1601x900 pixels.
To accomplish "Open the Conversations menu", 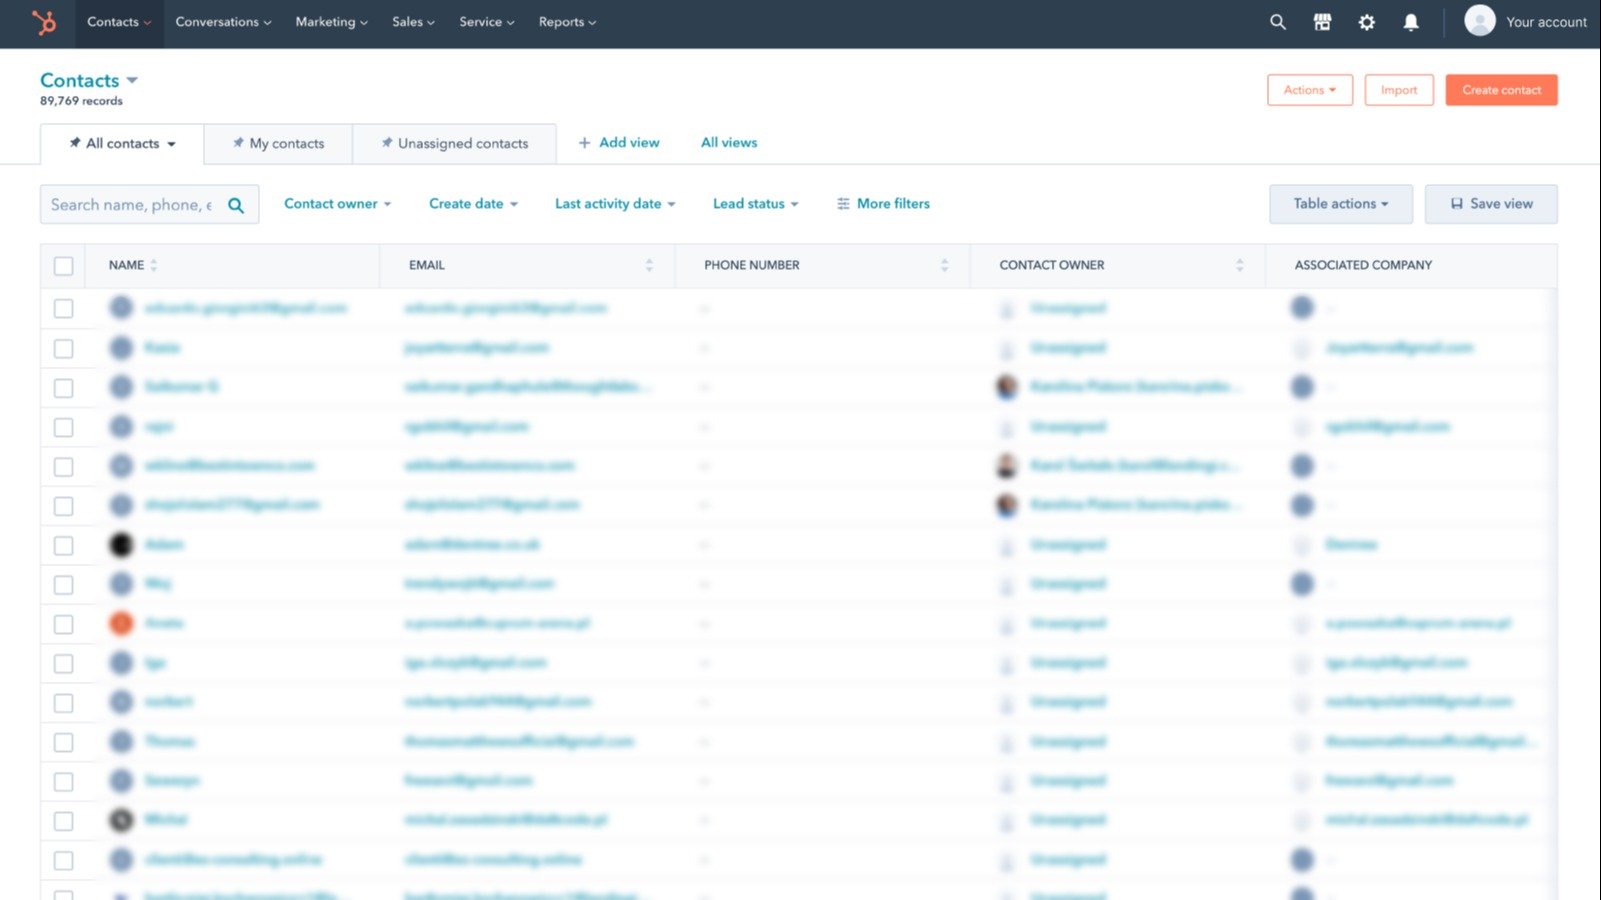I will point(221,21).
